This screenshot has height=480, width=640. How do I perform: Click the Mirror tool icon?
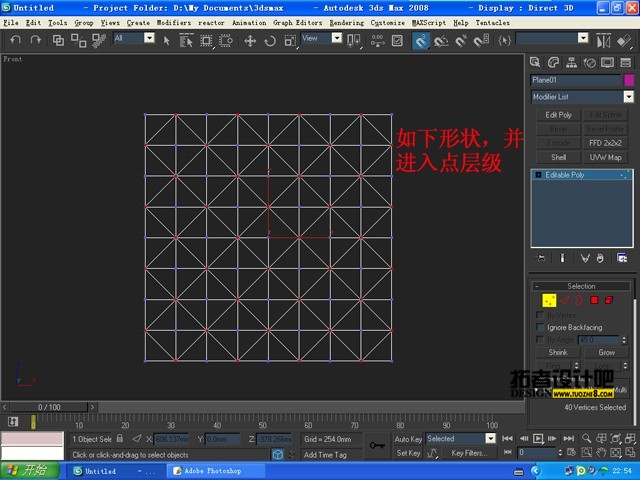click(x=603, y=41)
